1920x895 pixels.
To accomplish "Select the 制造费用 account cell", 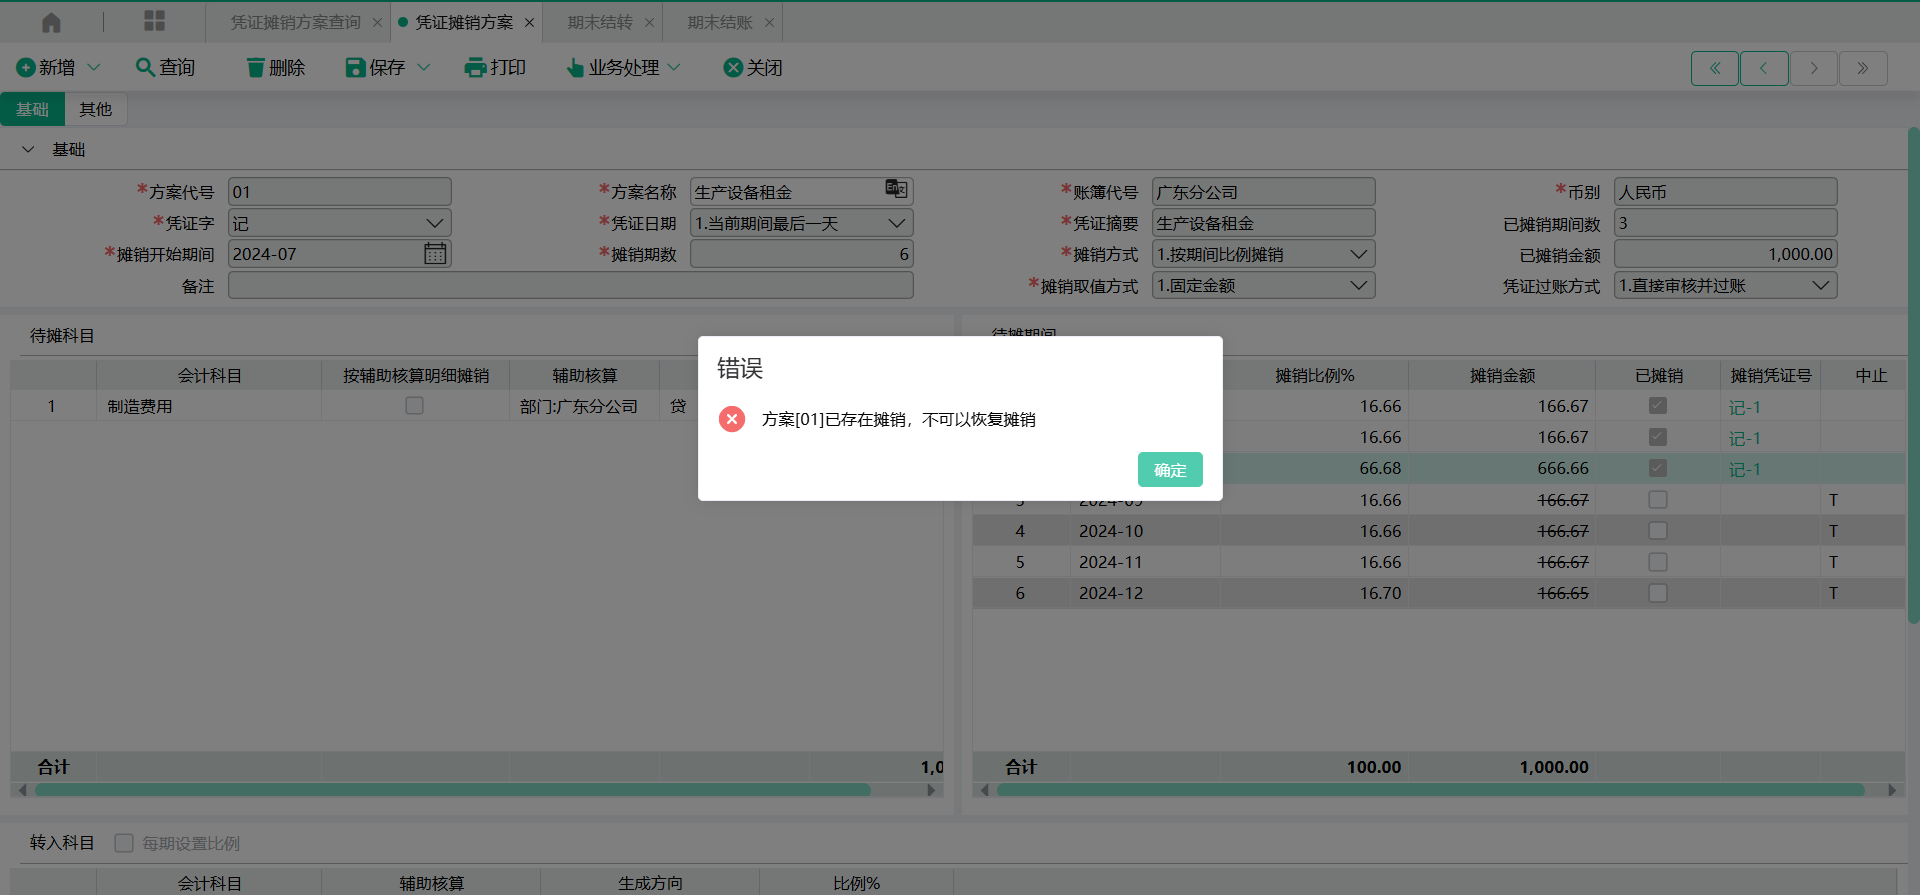I will (209, 406).
